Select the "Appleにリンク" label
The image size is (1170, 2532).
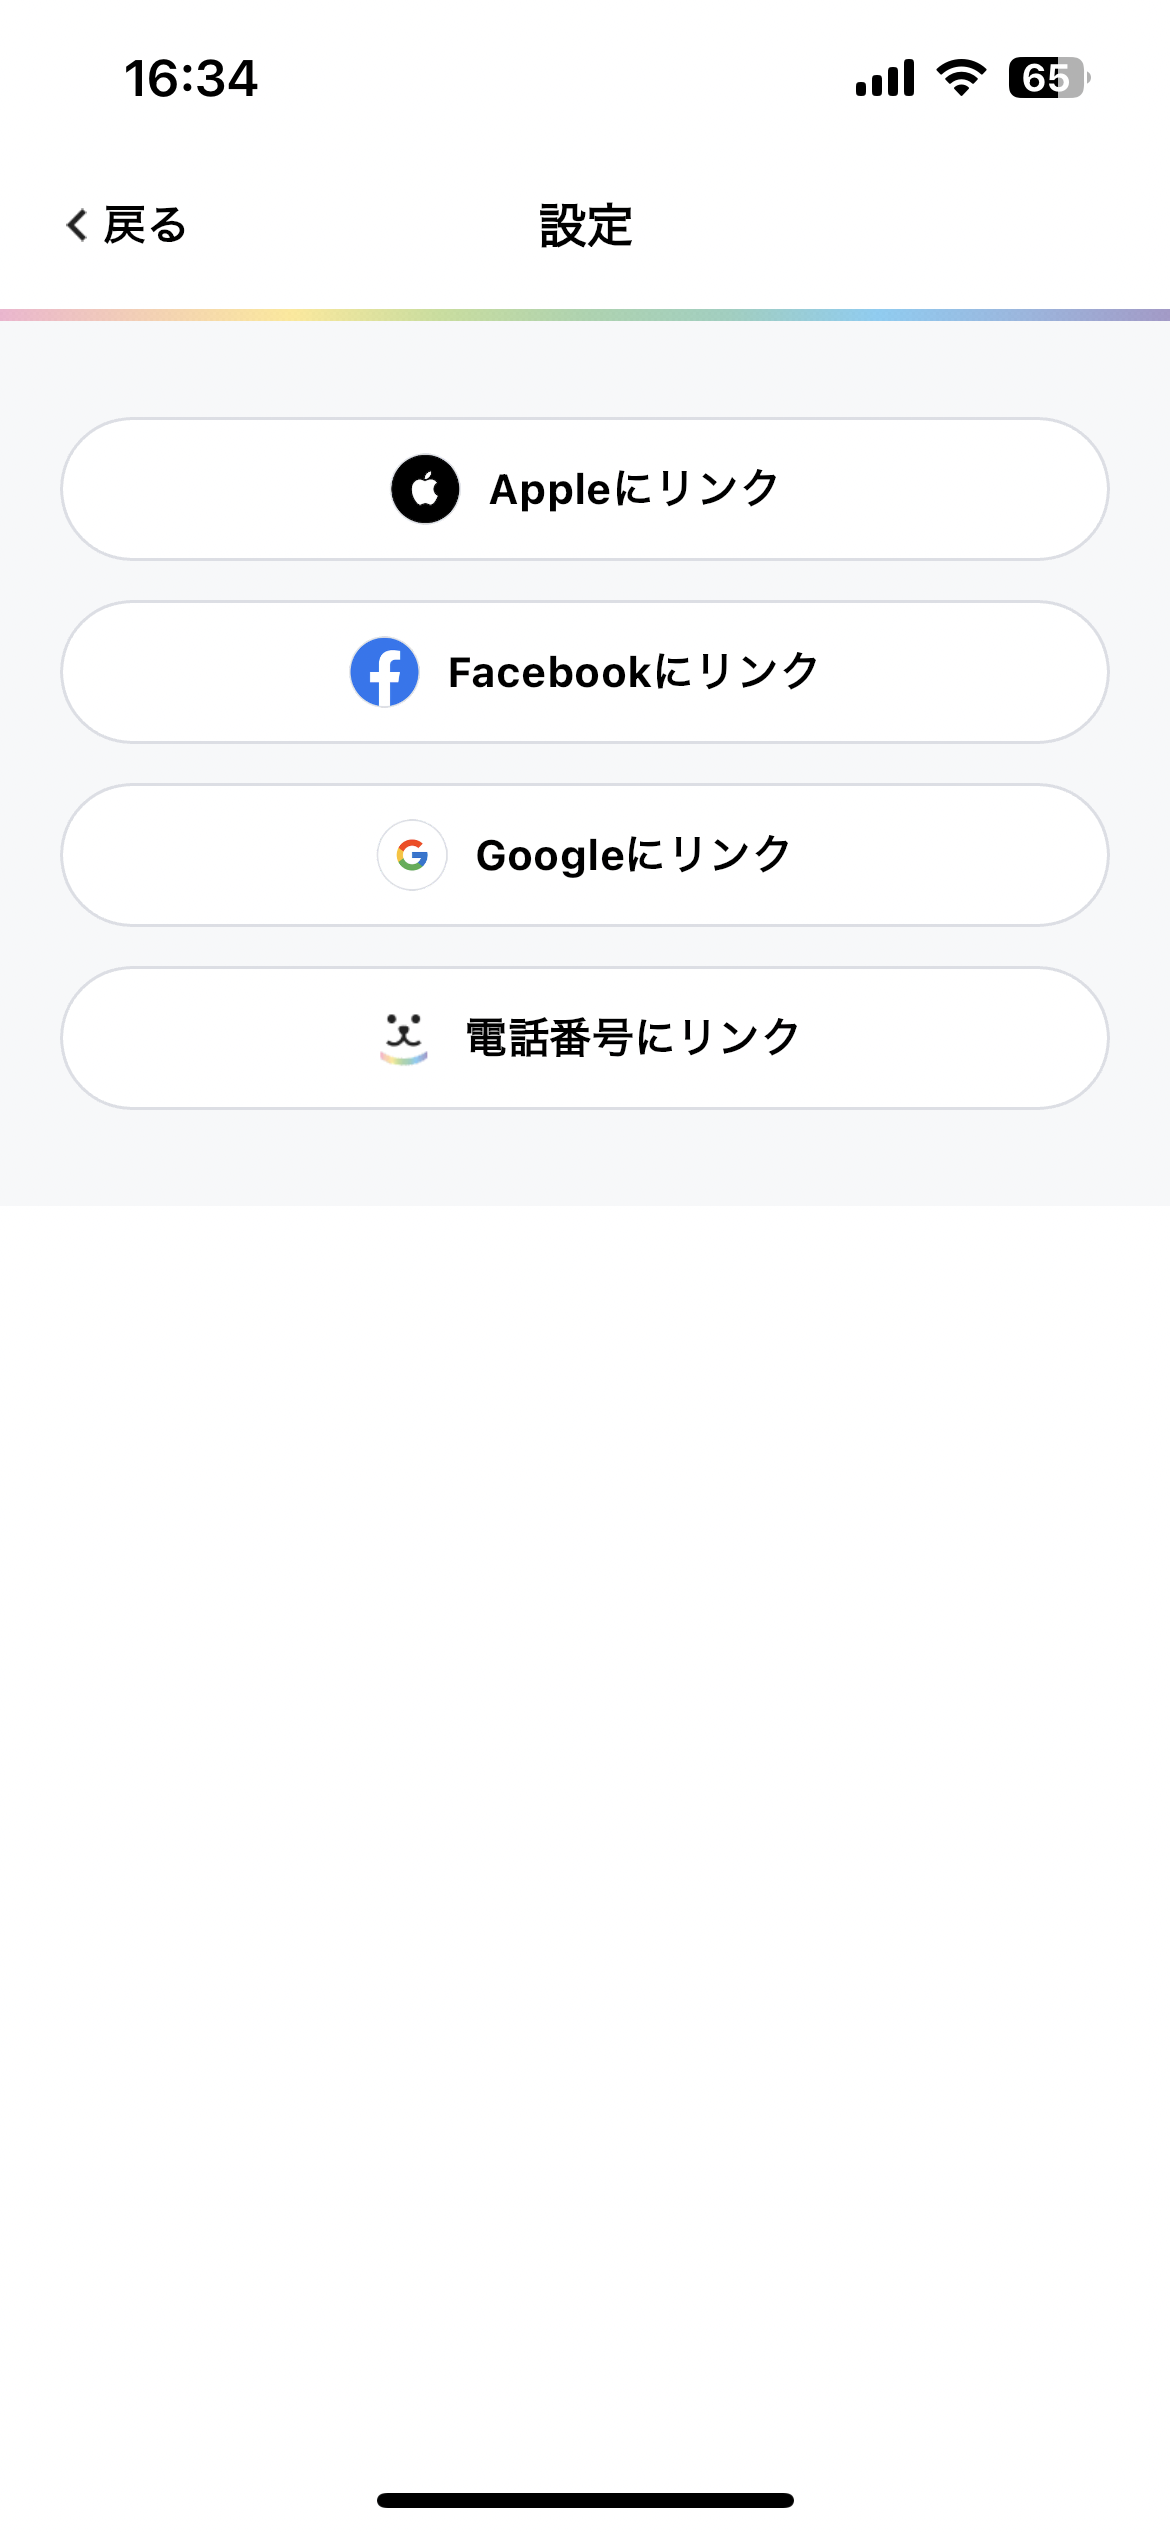[x=634, y=489]
